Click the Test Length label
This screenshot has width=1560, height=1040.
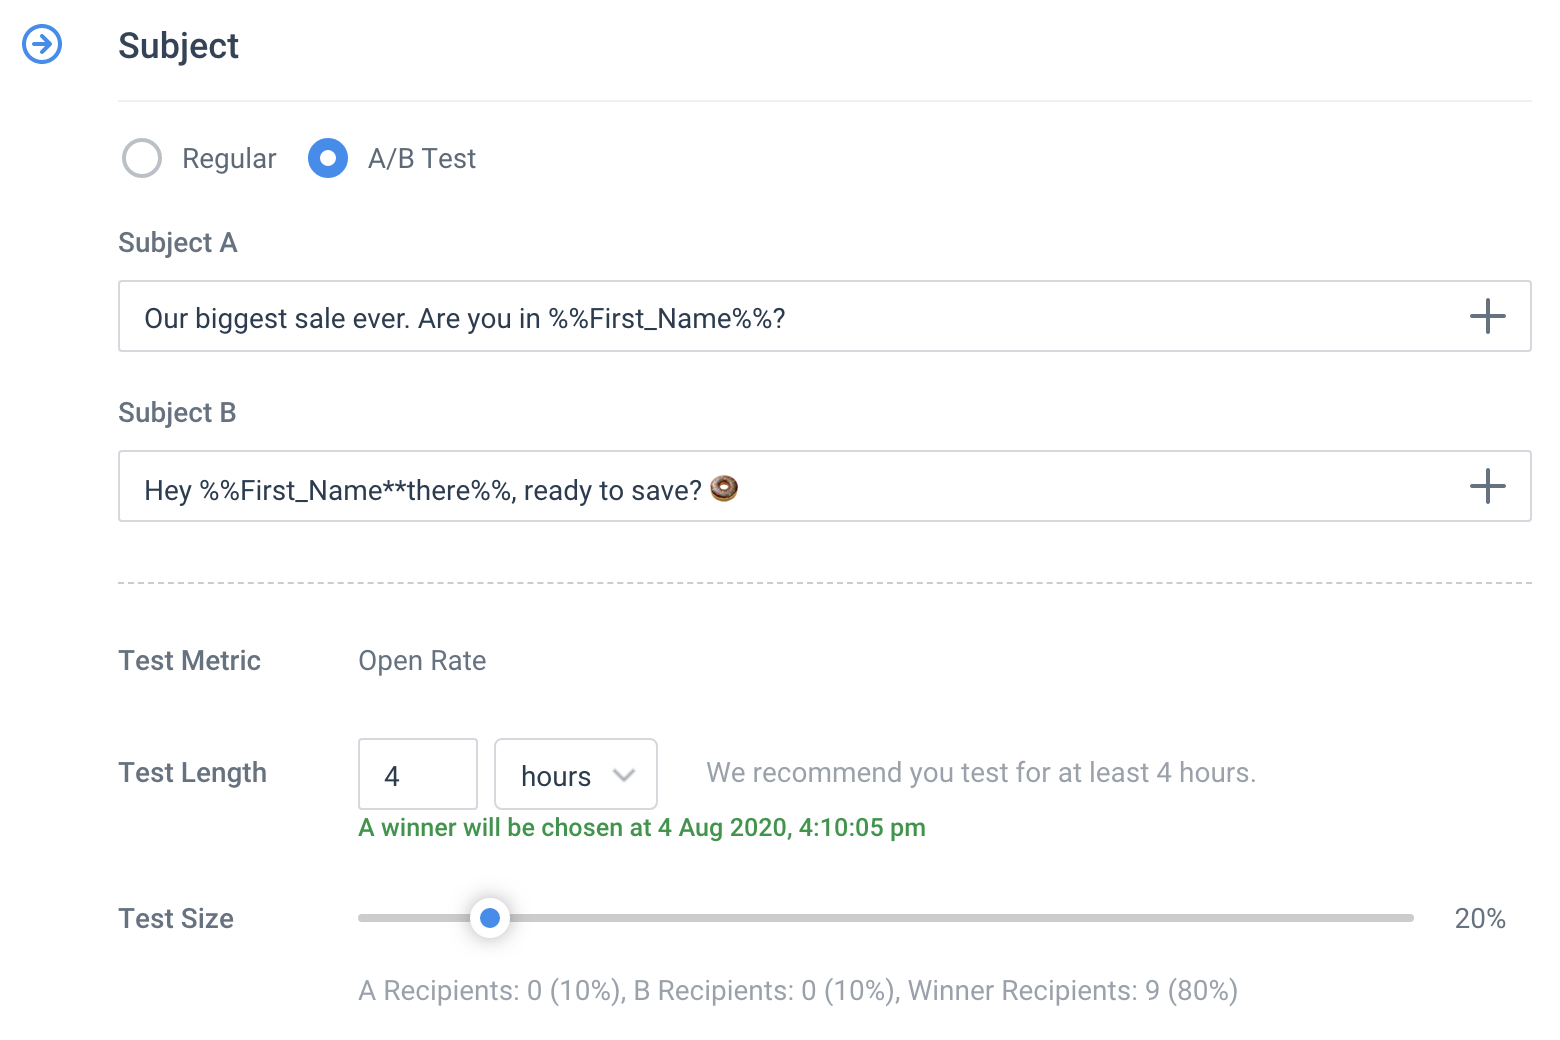pyautogui.click(x=192, y=773)
